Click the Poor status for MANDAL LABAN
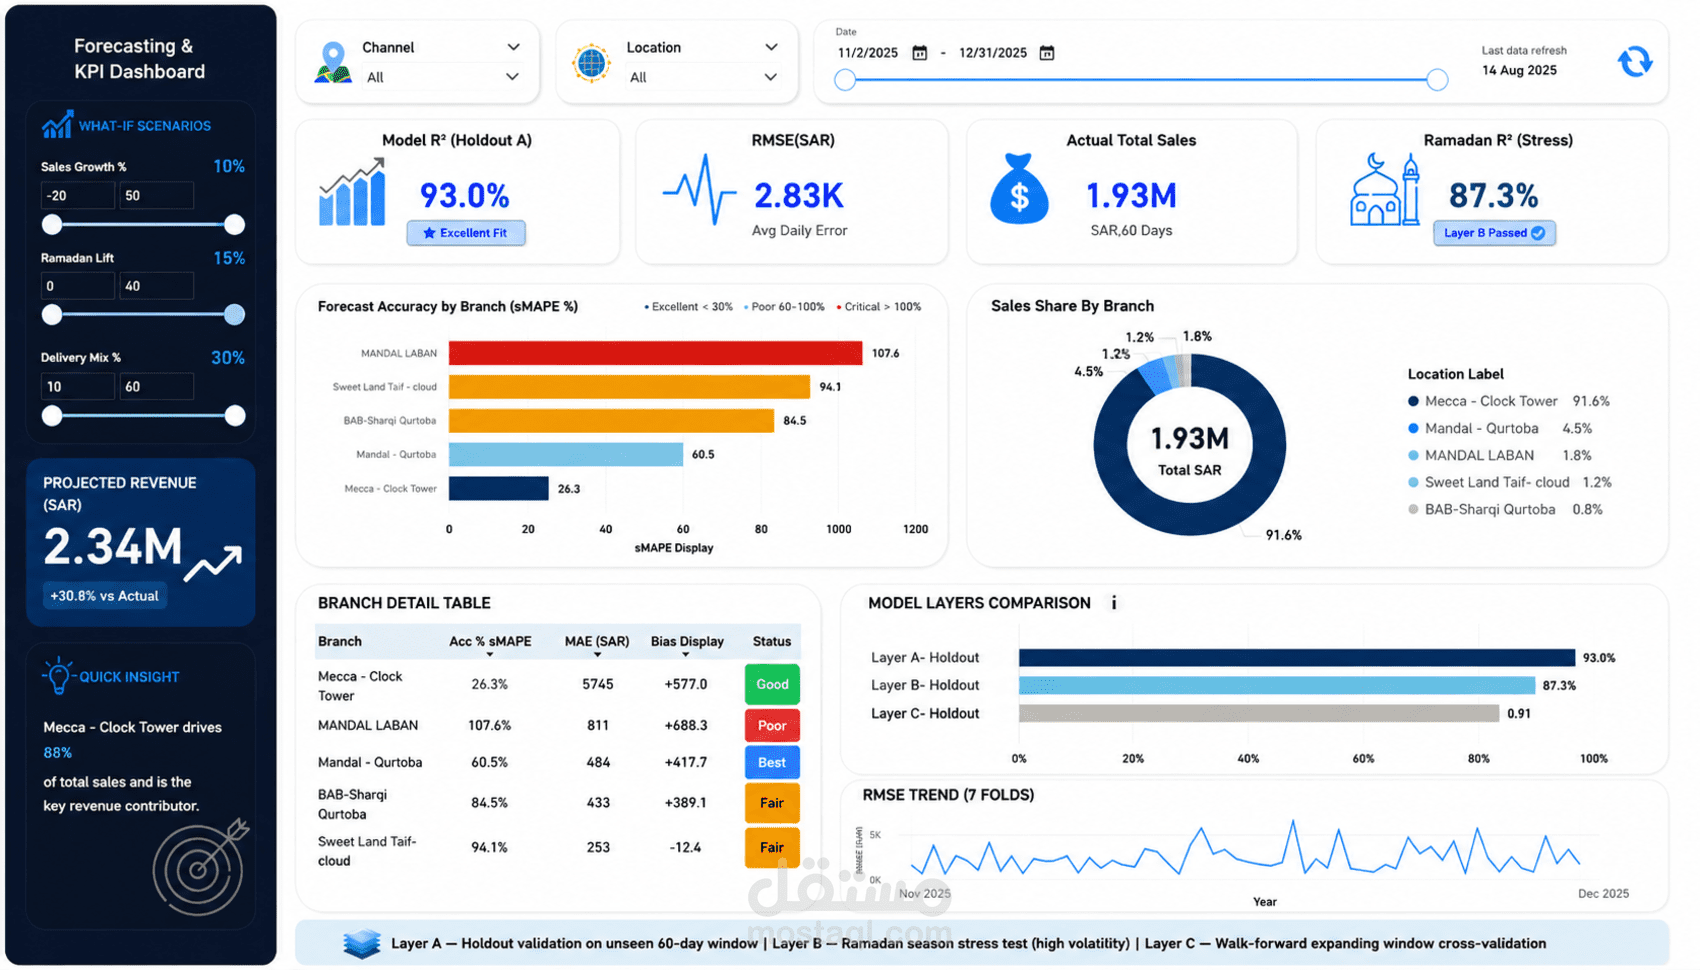The width and height of the screenshot is (1700, 970). 772,725
